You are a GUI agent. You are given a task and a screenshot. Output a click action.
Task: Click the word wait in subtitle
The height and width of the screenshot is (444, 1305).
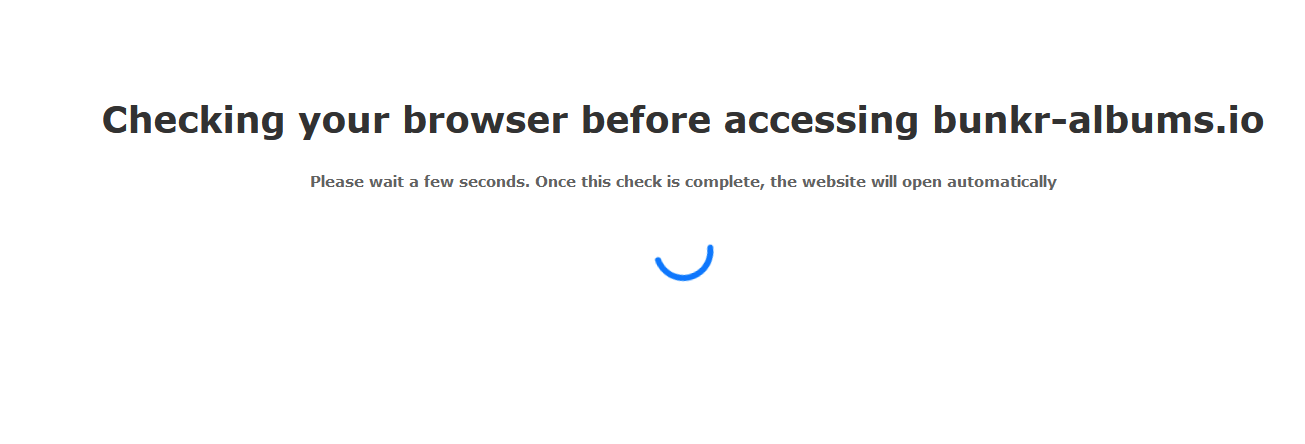[x=382, y=182]
